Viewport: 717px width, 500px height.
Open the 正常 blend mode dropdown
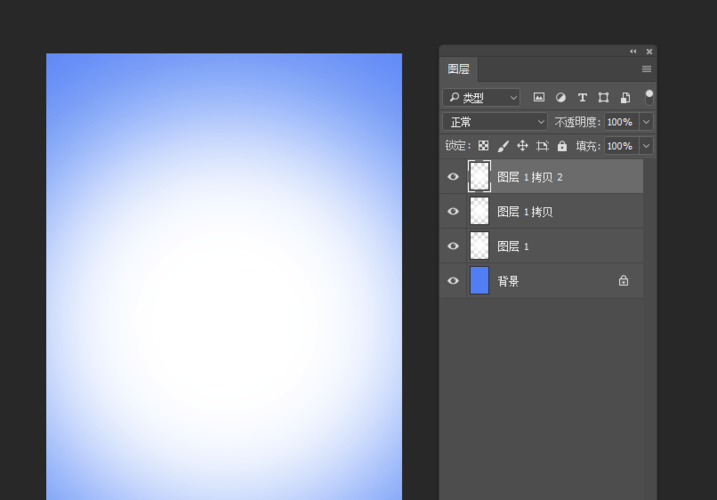[x=495, y=122]
